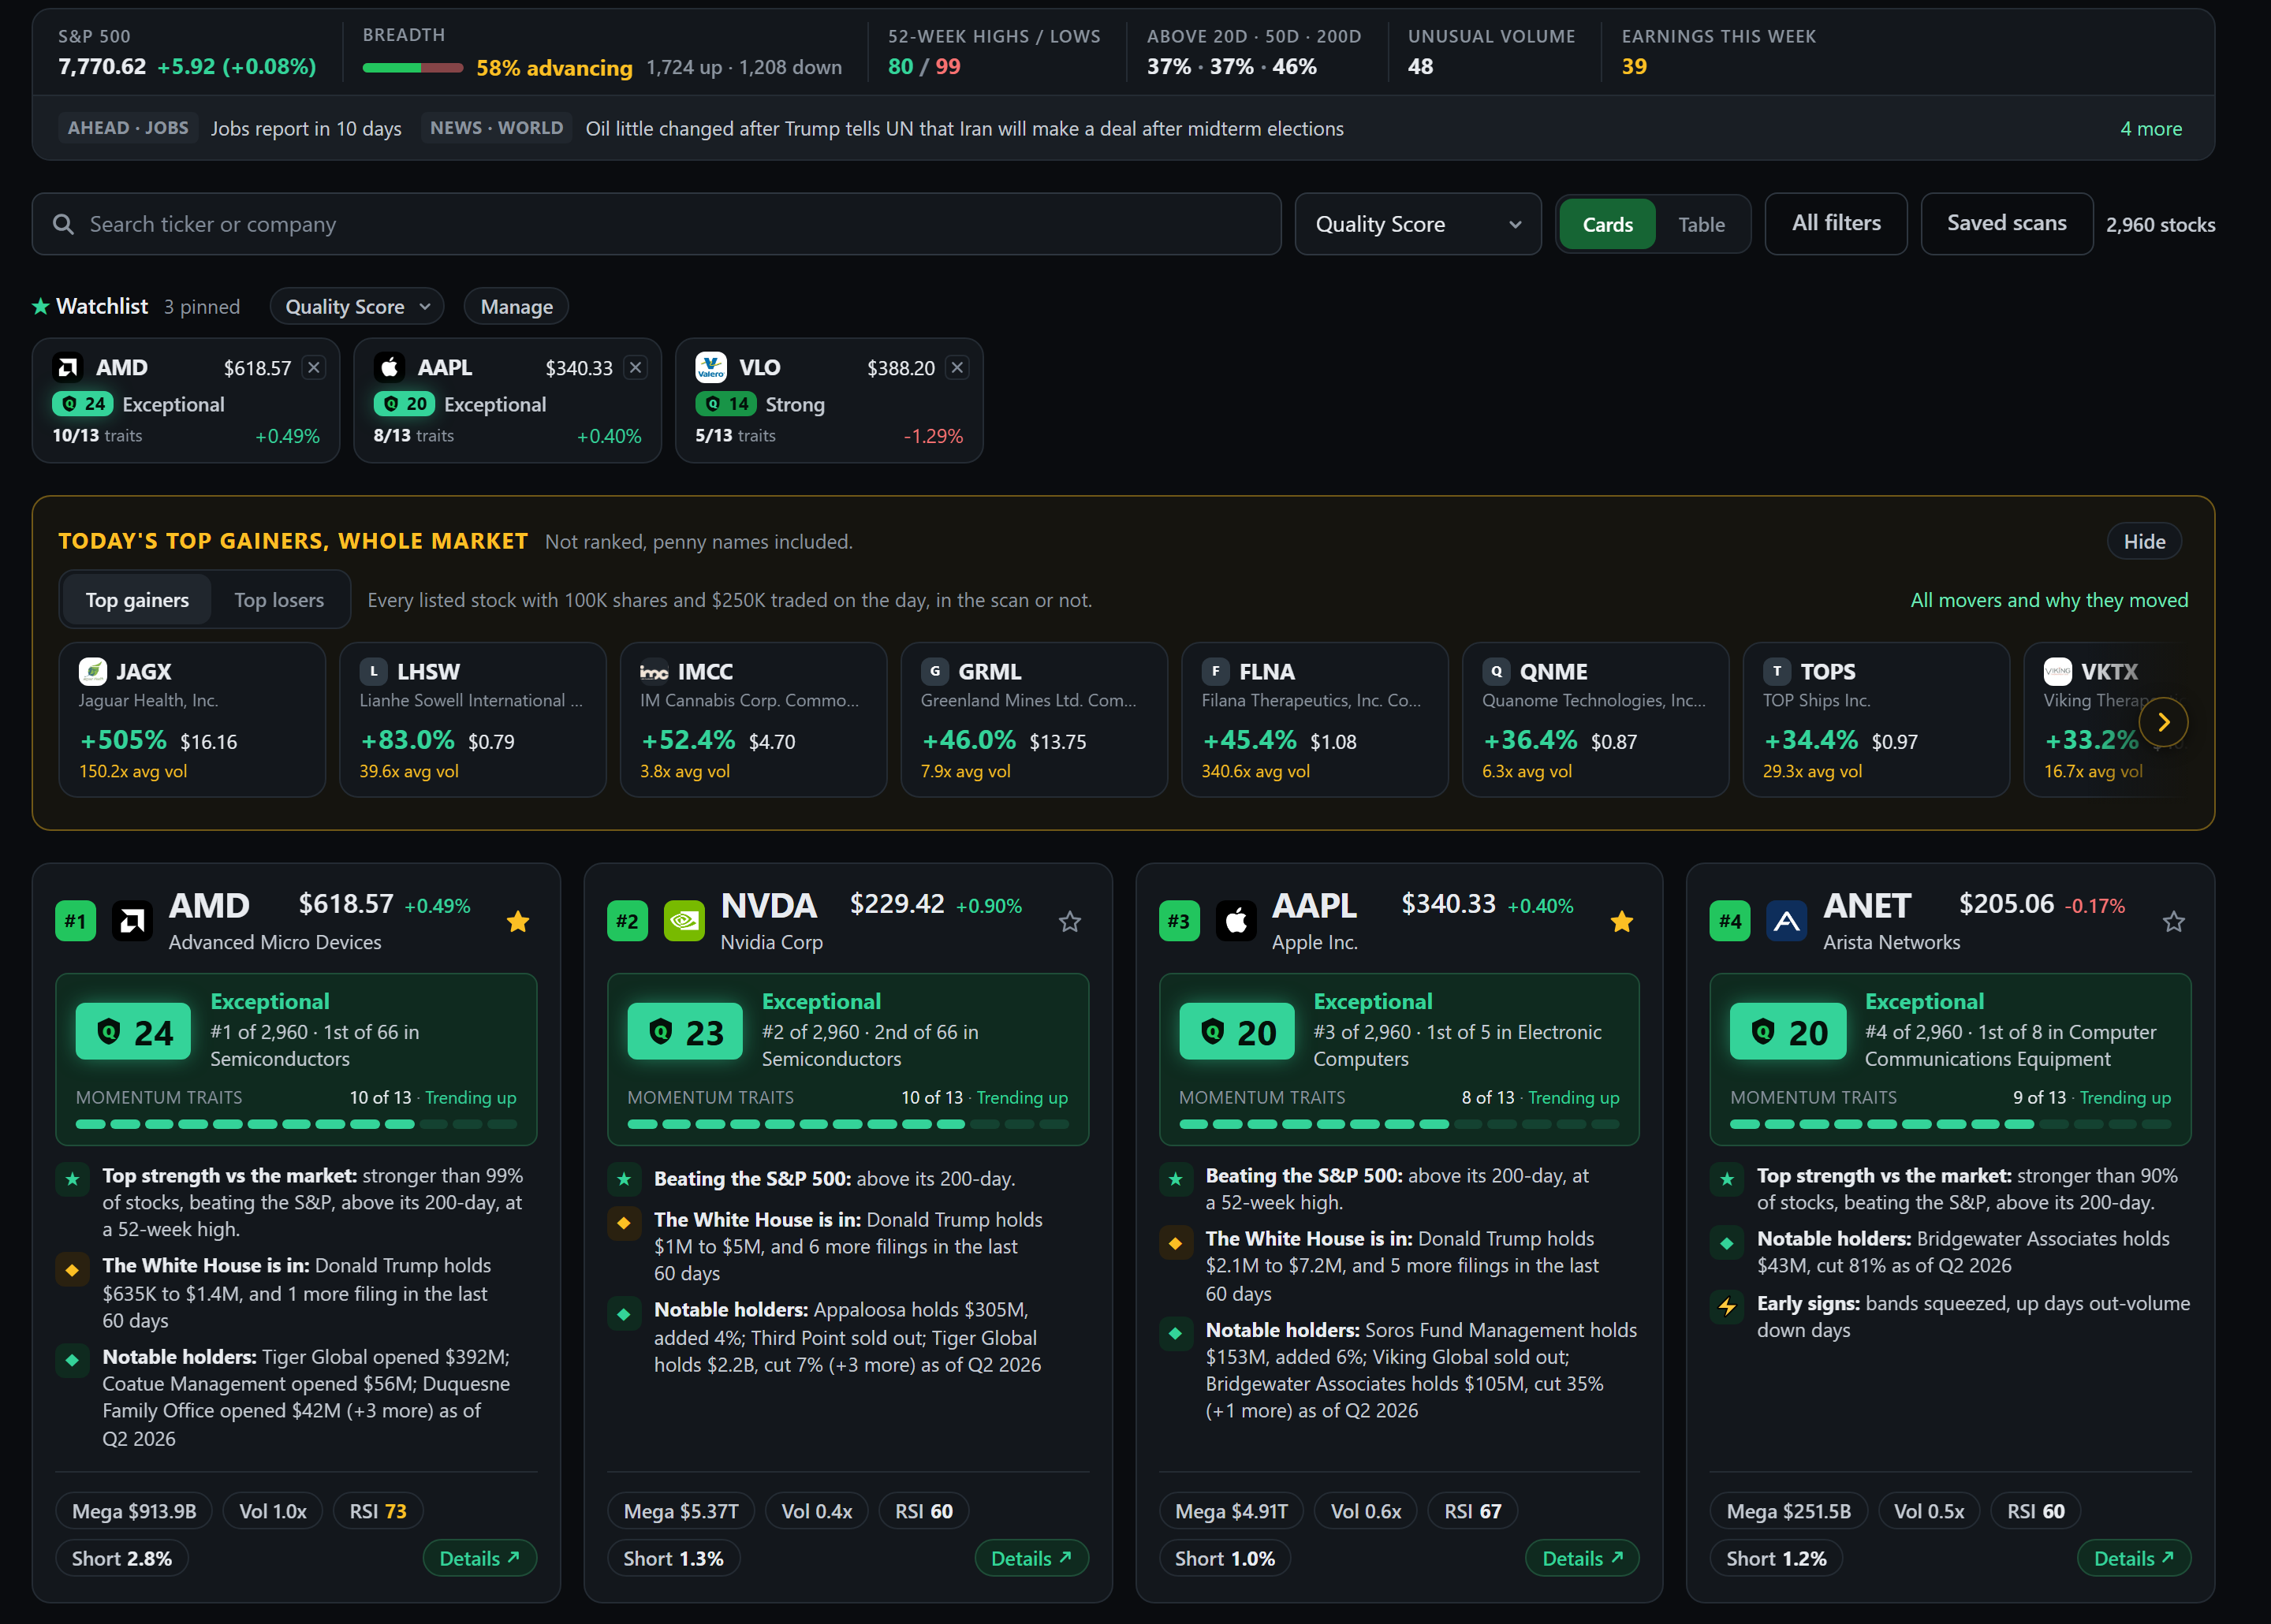Open the JAGX Jaguar Health gainer card
2271x1624 pixels.
[192, 719]
